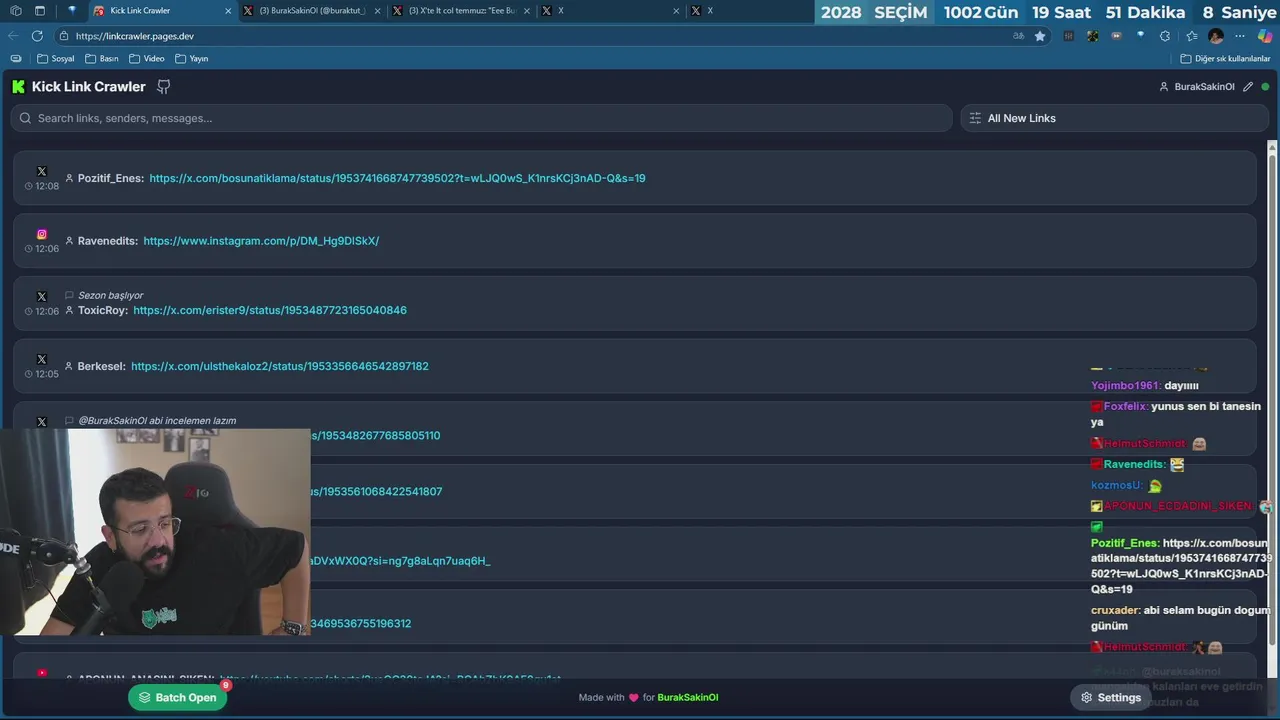Click the translate icon in address bar

pyautogui.click(x=1018, y=36)
